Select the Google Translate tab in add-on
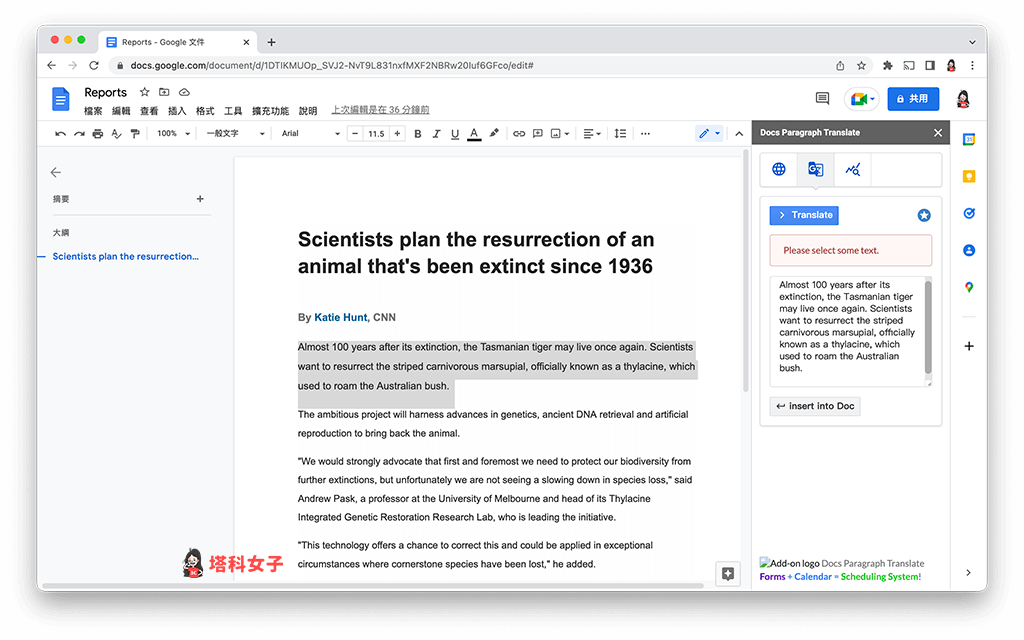Screen dimensions: 1024x640 tap(815, 170)
